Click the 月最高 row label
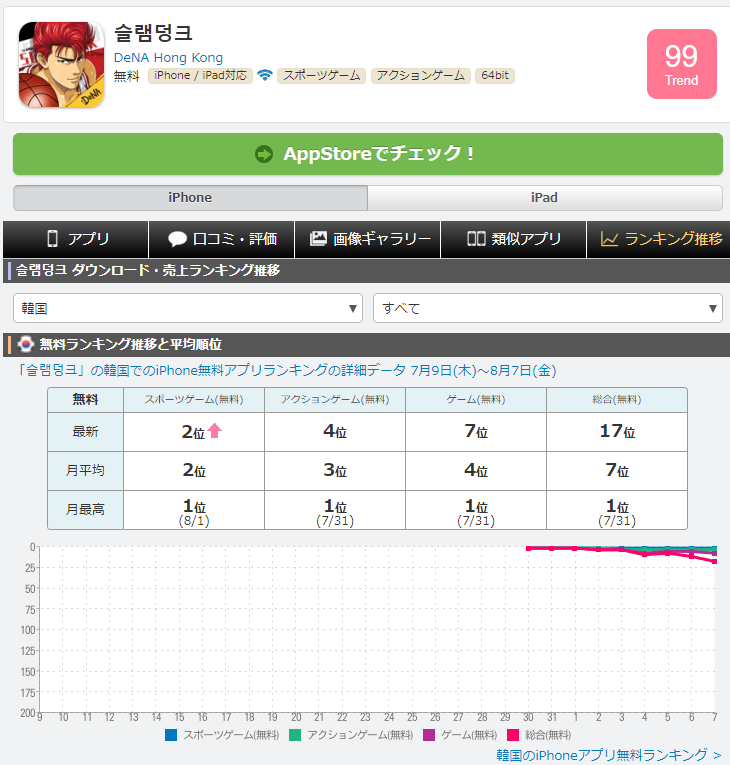Screen dimensions: 730x765 pos(85,510)
